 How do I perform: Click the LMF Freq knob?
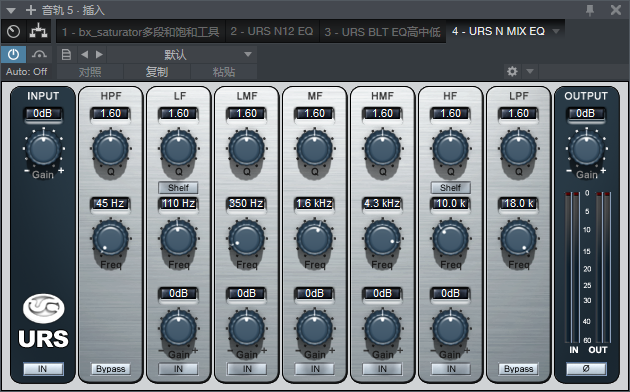[247, 239]
